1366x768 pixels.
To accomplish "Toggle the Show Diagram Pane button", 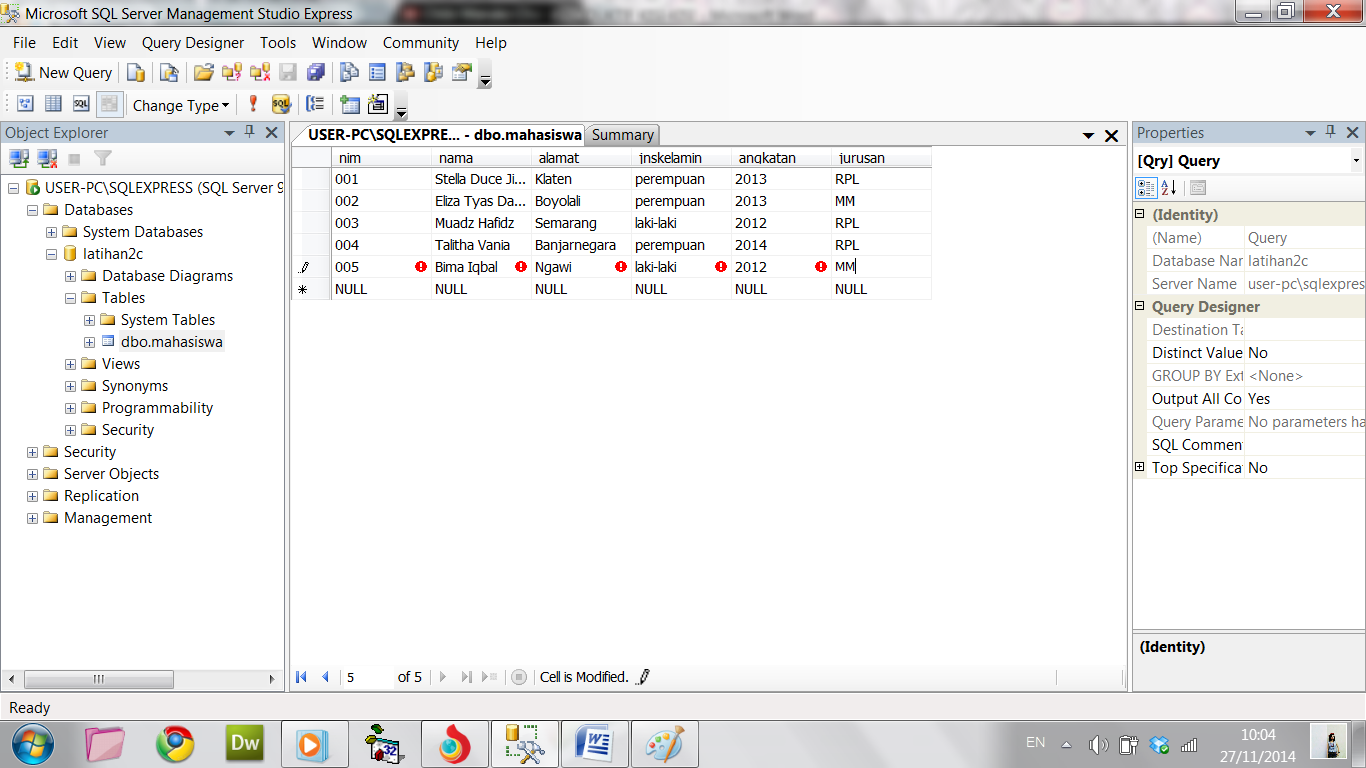I will click(26, 104).
